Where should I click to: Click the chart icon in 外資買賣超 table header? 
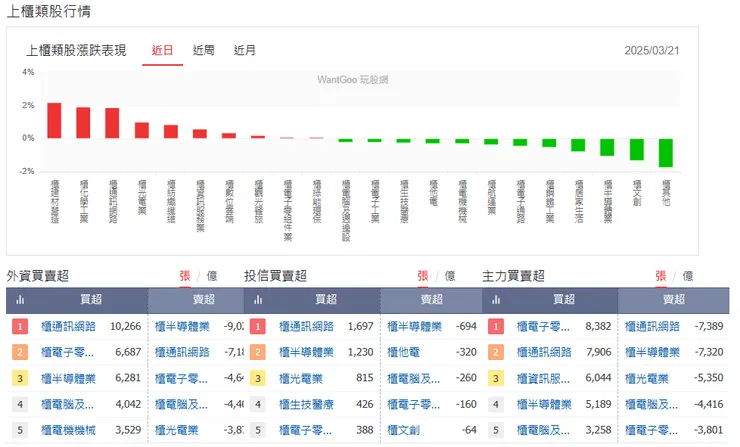(20, 300)
